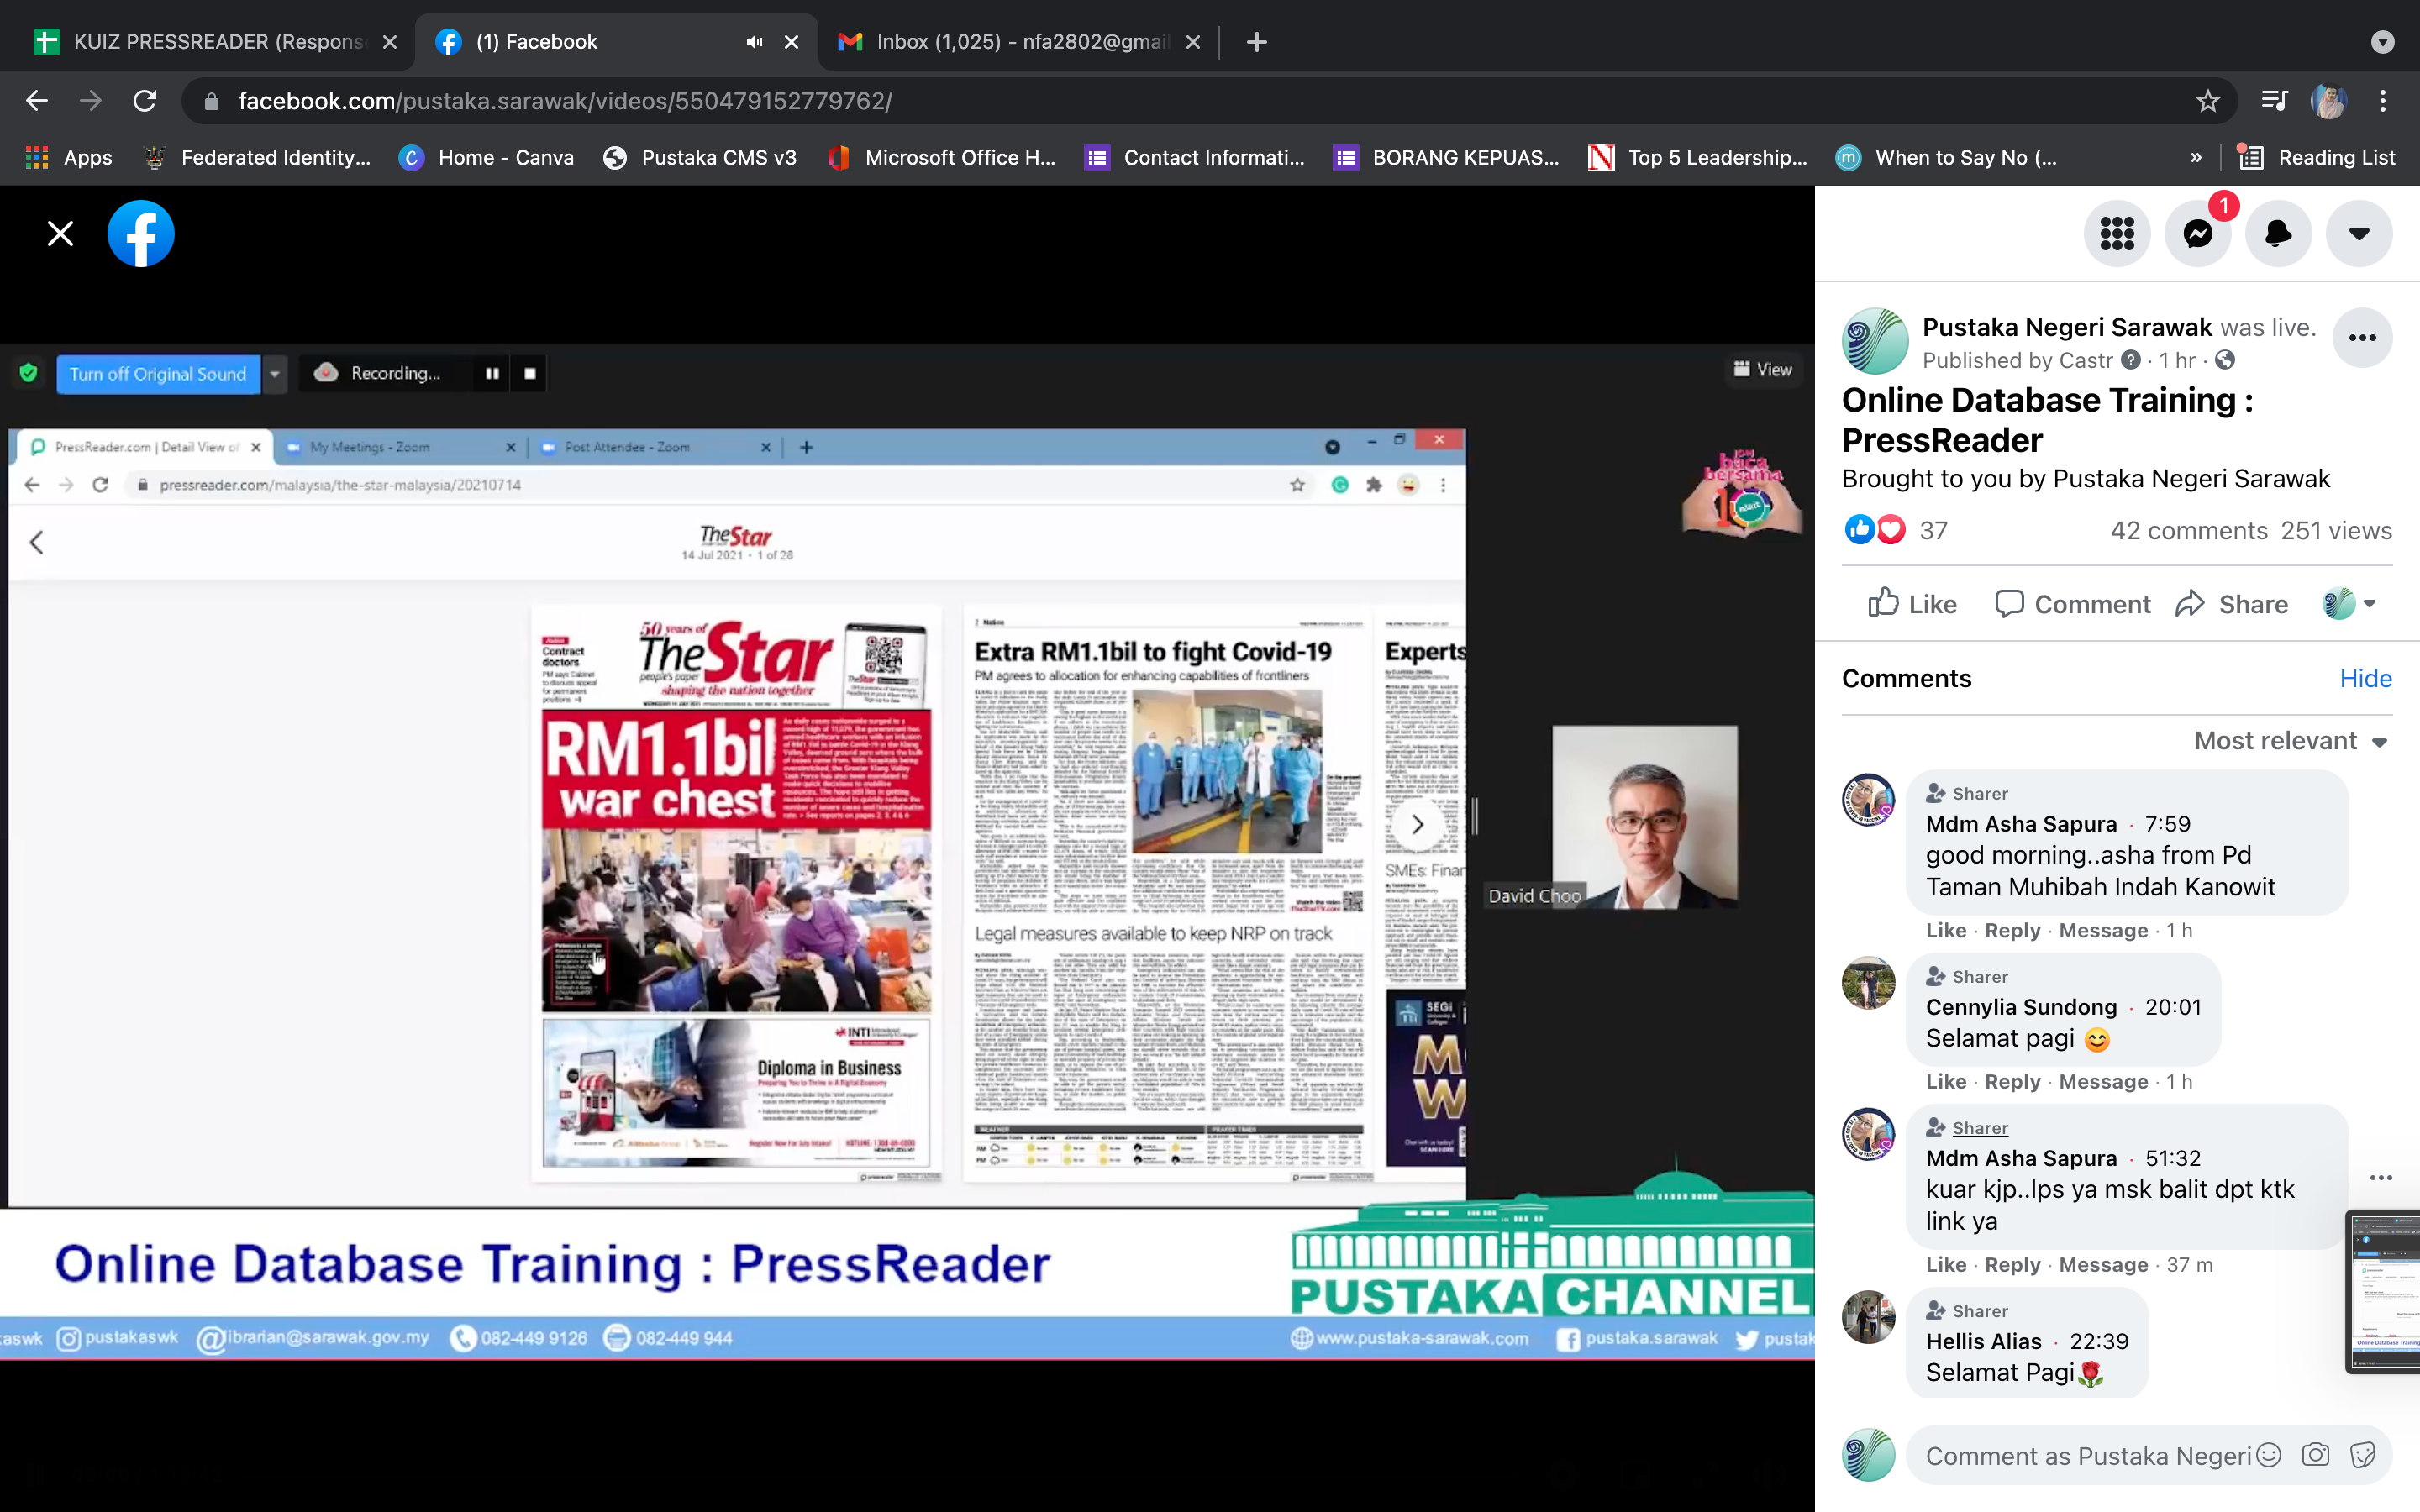Viewport: 2420px width, 1512px height.
Task: Turn off Original Sound in Zoom
Action: point(158,373)
